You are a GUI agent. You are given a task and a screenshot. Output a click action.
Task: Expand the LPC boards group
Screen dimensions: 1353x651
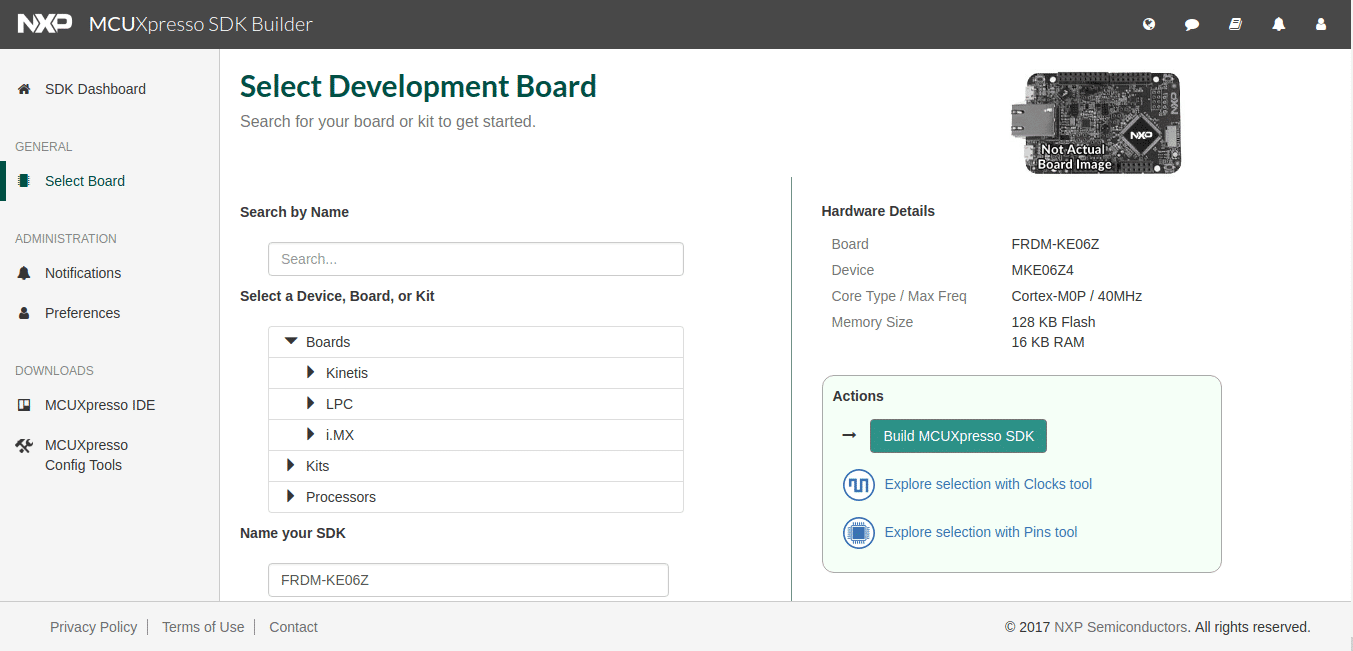point(311,404)
